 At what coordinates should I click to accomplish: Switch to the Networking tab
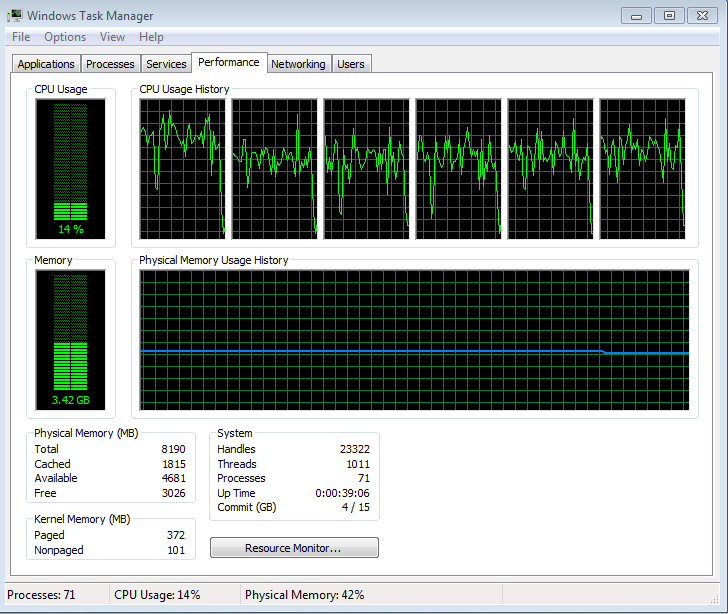(x=298, y=64)
